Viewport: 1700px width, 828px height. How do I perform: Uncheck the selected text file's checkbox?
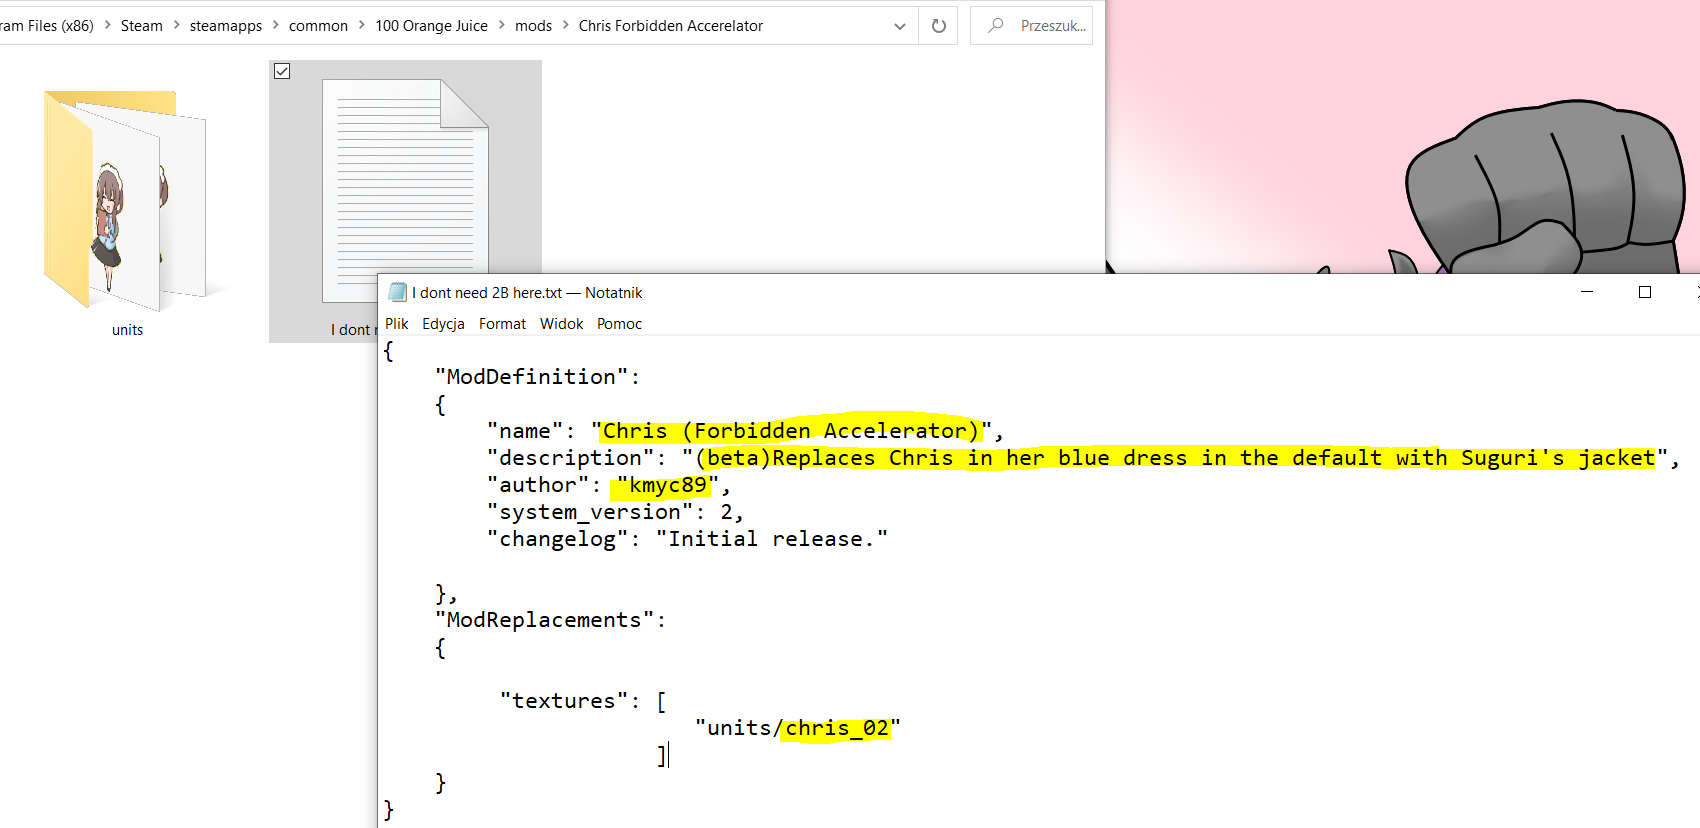[x=282, y=71]
